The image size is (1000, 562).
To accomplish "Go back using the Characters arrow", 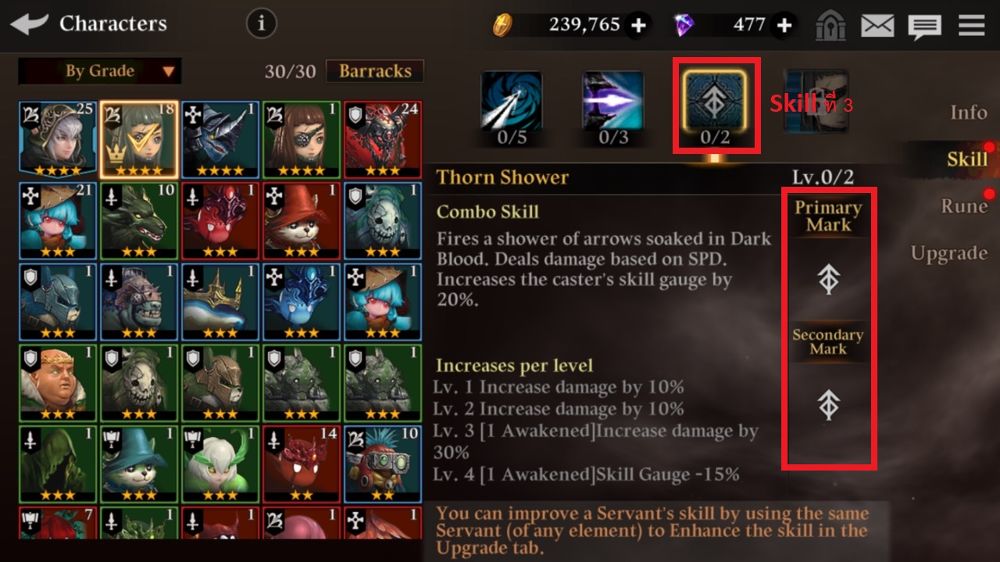I will pos(29,24).
